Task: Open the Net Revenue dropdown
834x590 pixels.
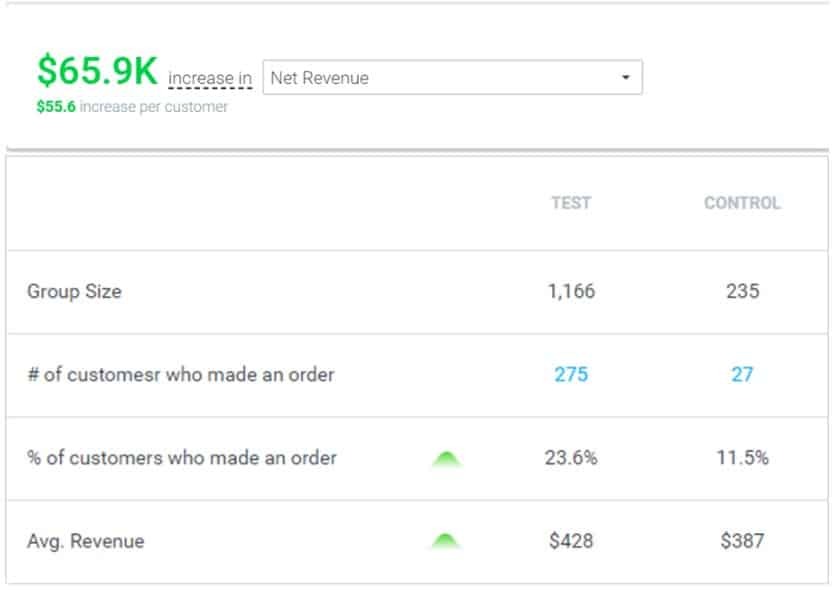Action: pyautogui.click(x=452, y=78)
